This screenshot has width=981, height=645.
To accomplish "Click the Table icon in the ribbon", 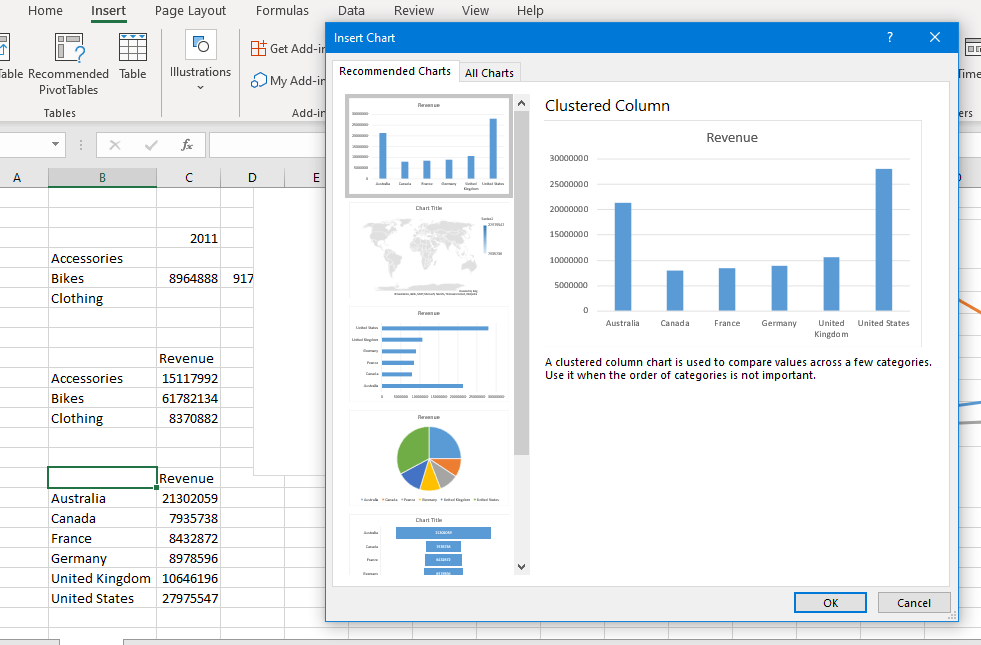I will pyautogui.click(x=132, y=48).
